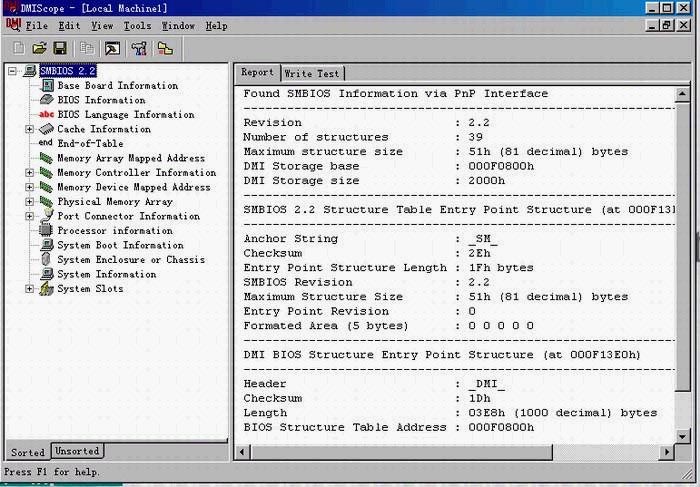The image size is (700, 487).
Task: Open the Tools menu
Action: pyautogui.click(x=137, y=26)
